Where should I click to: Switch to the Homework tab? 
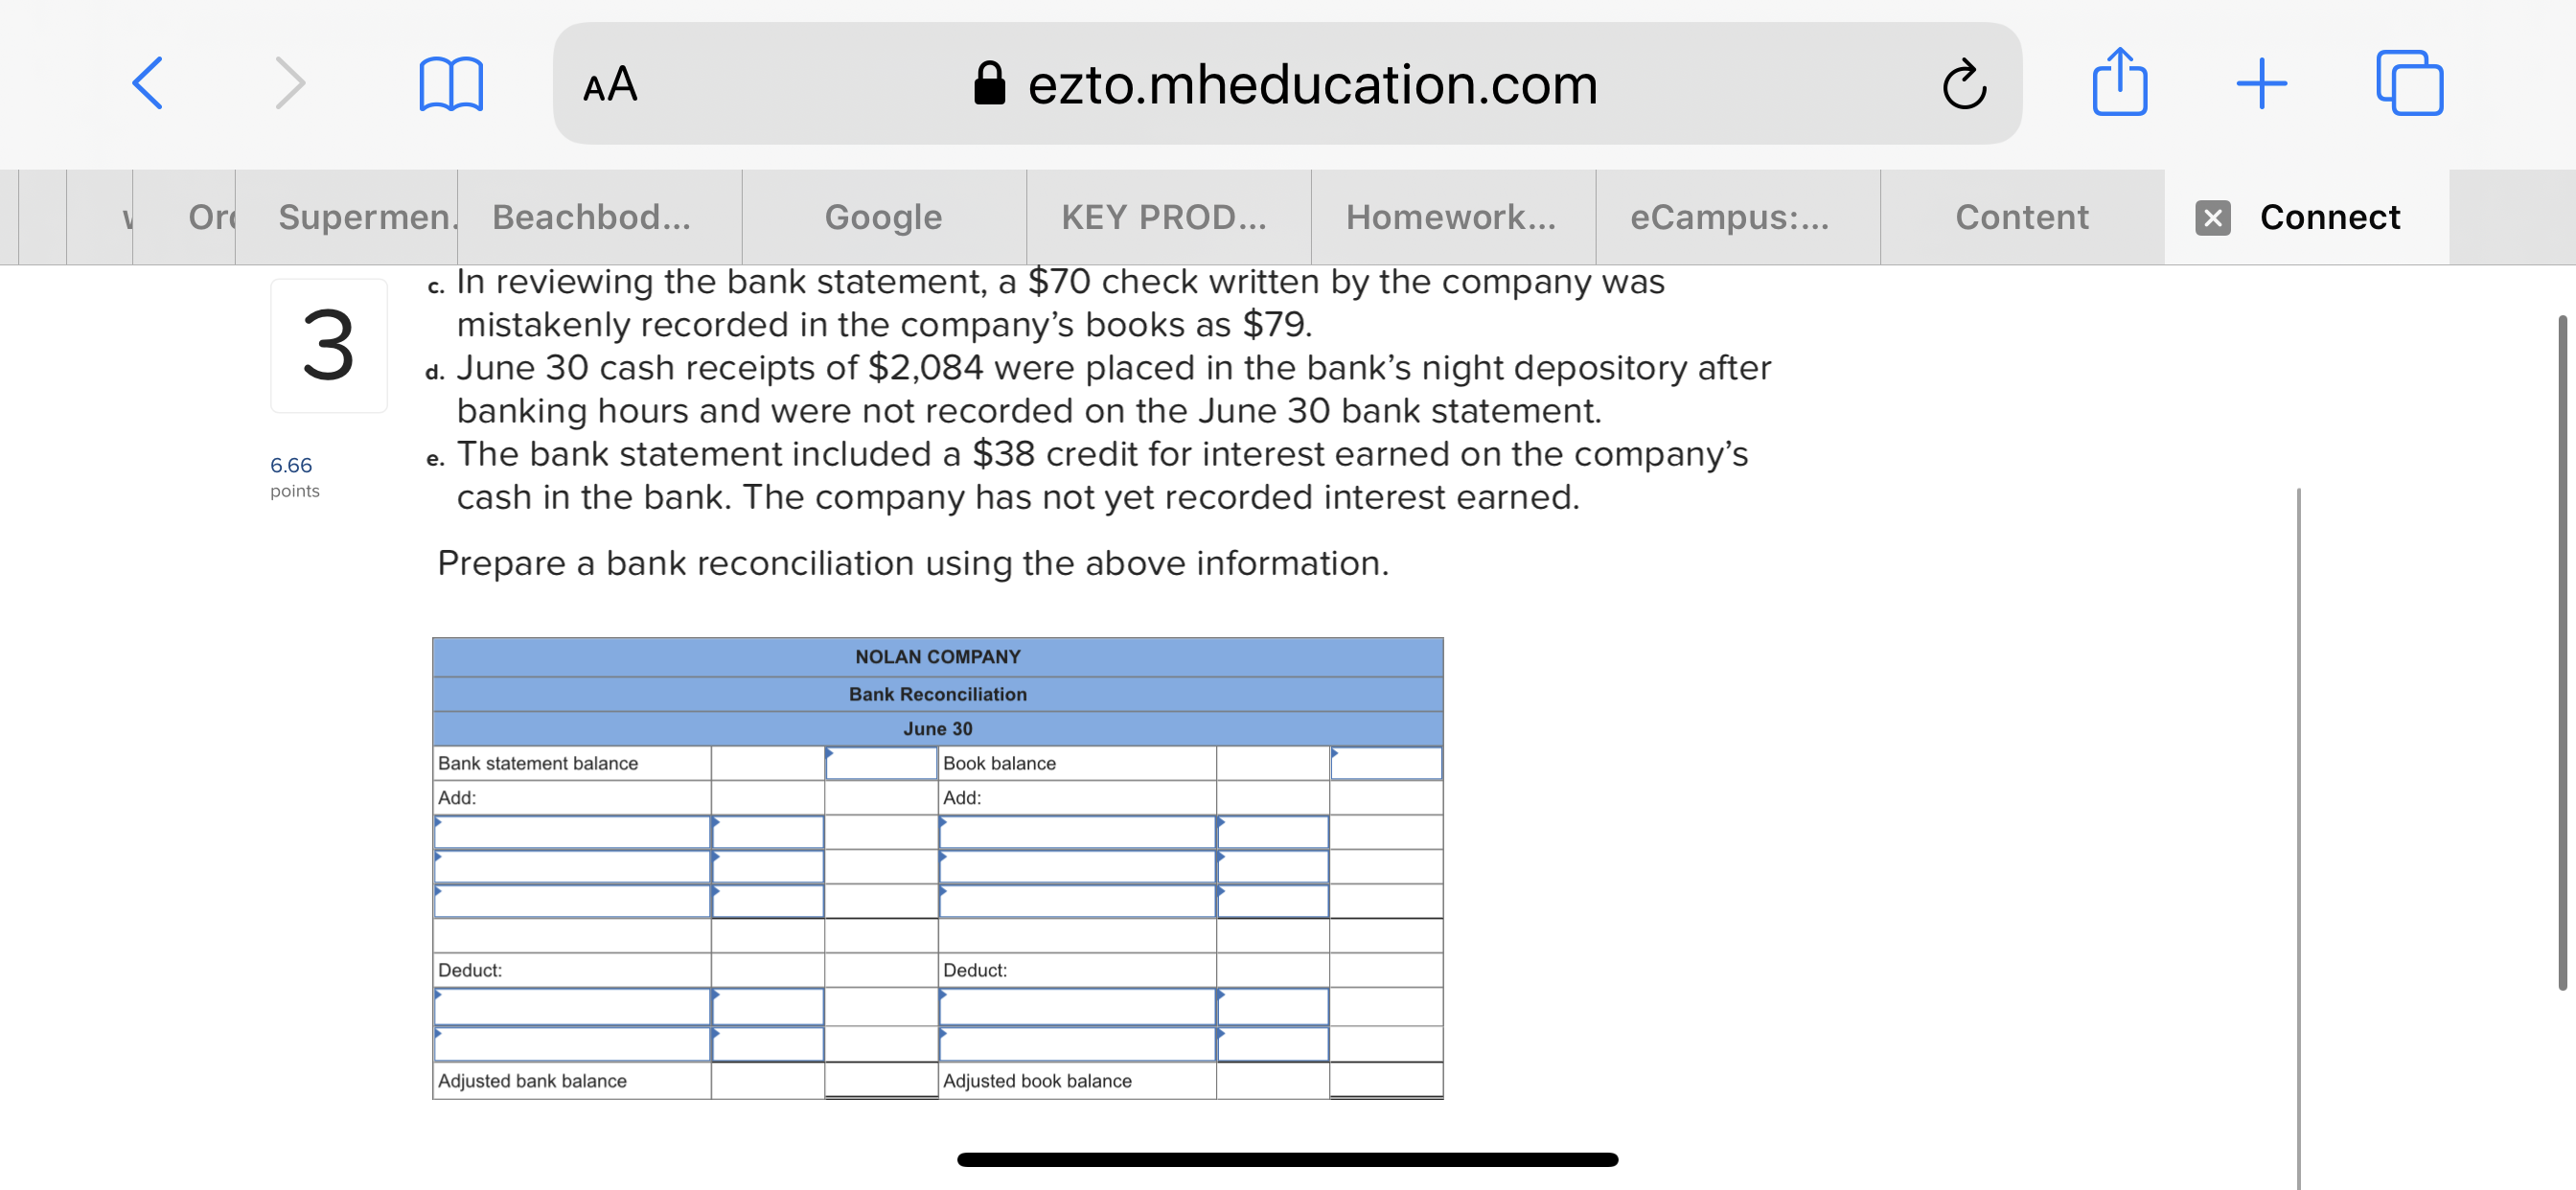(x=1452, y=217)
